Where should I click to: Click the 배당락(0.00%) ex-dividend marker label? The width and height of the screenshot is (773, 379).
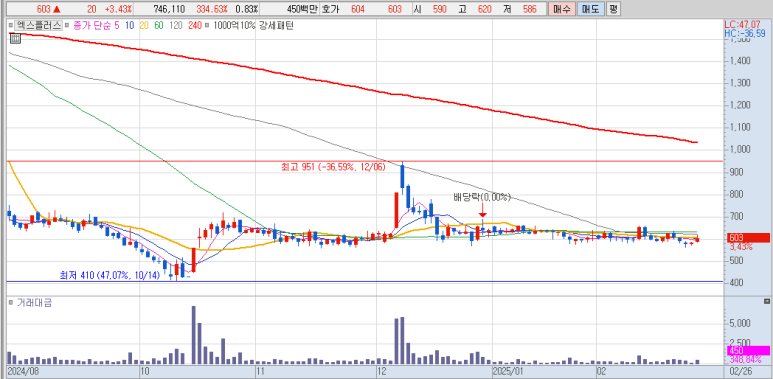point(483,198)
